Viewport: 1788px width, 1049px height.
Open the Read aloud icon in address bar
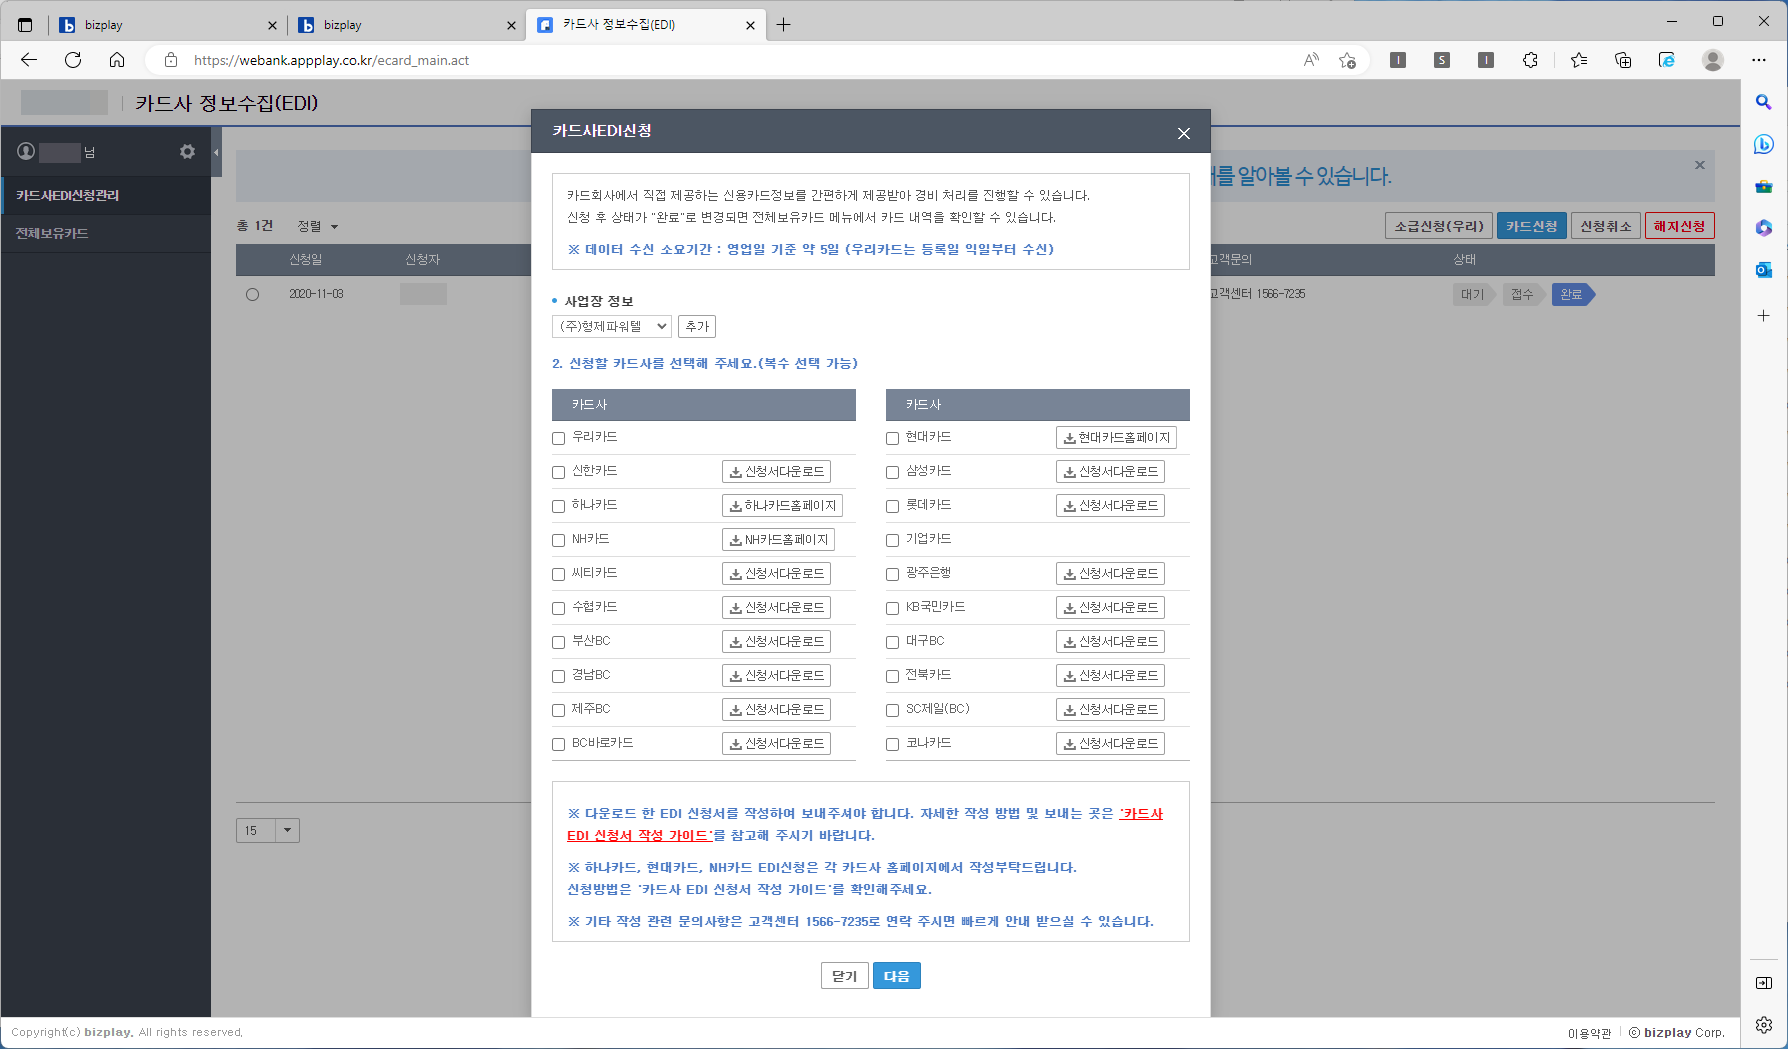coord(1311,60)
